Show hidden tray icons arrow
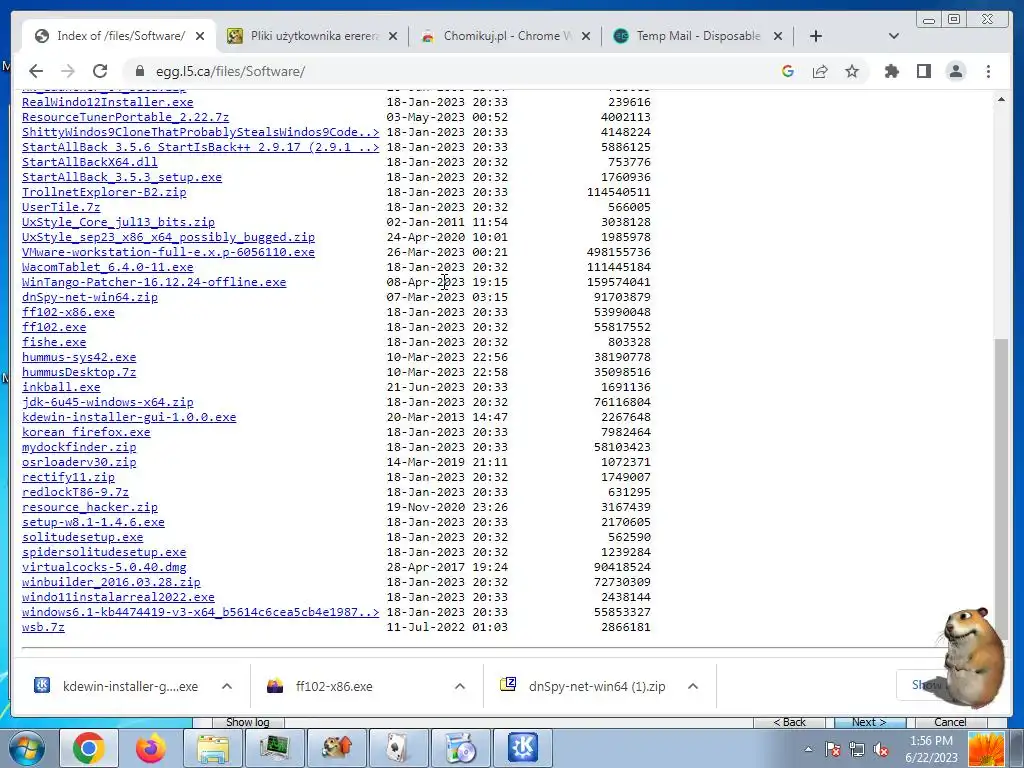 808,749
